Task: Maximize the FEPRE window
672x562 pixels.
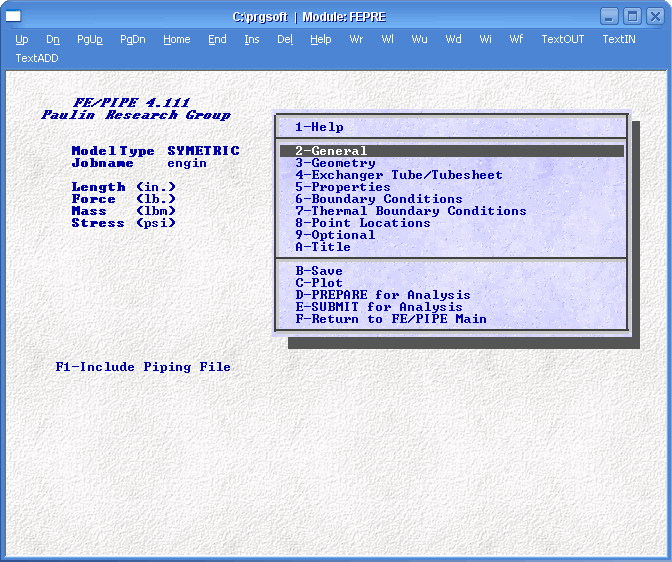Action: [632, 17]
